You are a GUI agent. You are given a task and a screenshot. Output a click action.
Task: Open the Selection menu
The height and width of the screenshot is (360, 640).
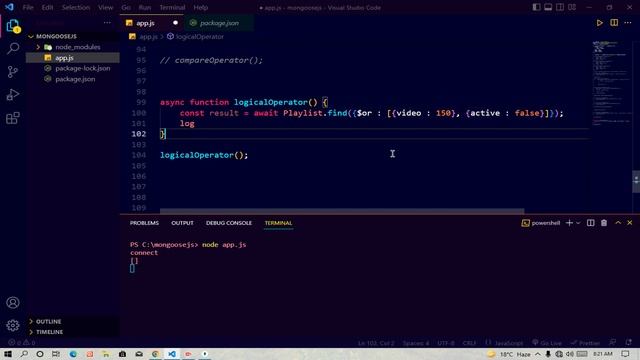pyautogui.click(x=76, y=7)
